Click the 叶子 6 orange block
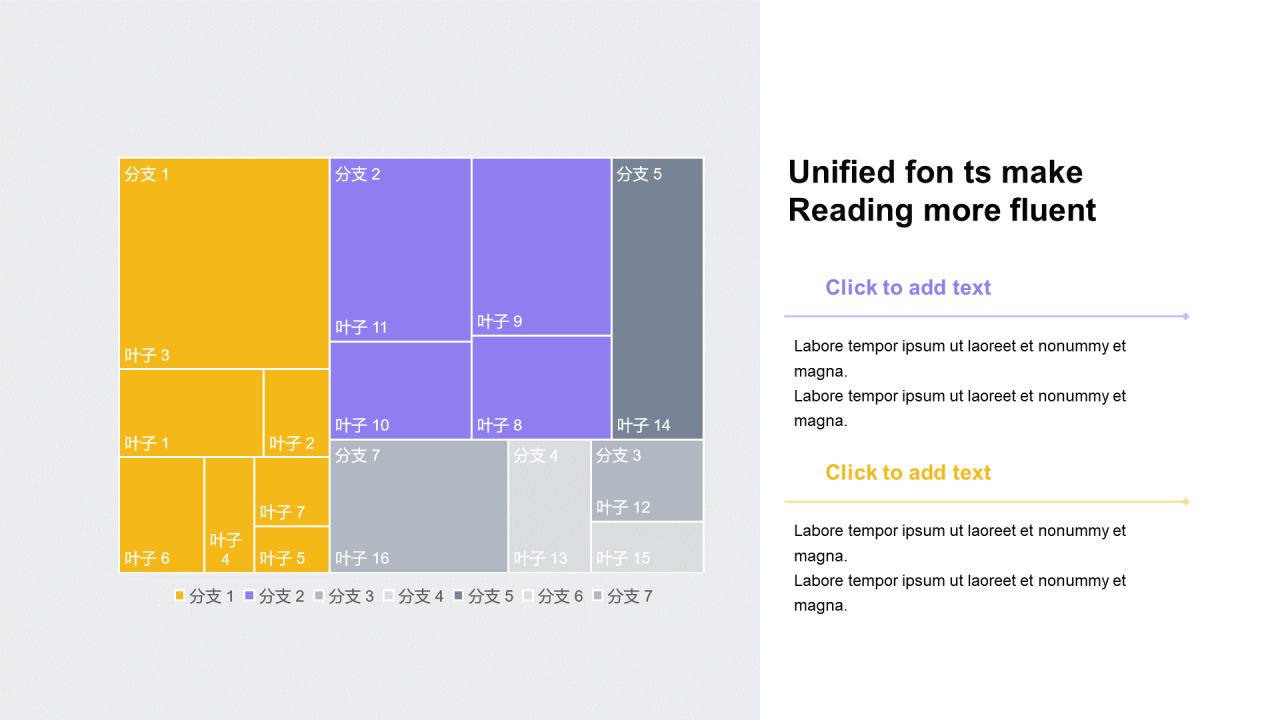Viewport: 1280px width, 720px height. [x=161, y=514]
